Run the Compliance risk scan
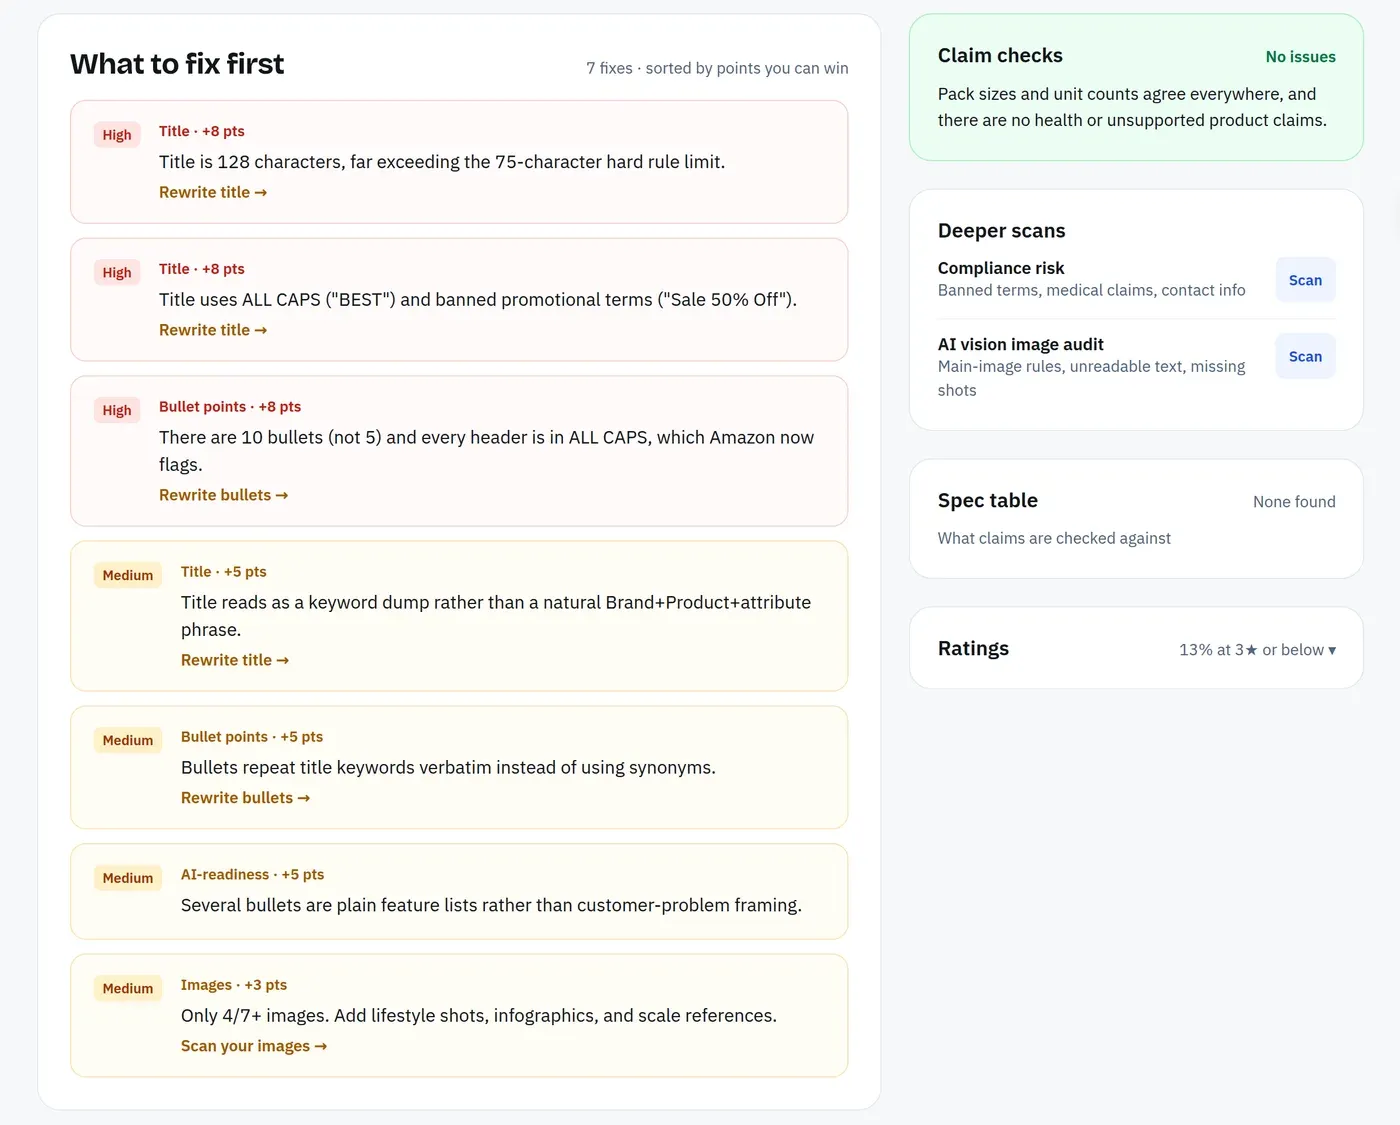 pos(1305,280)
